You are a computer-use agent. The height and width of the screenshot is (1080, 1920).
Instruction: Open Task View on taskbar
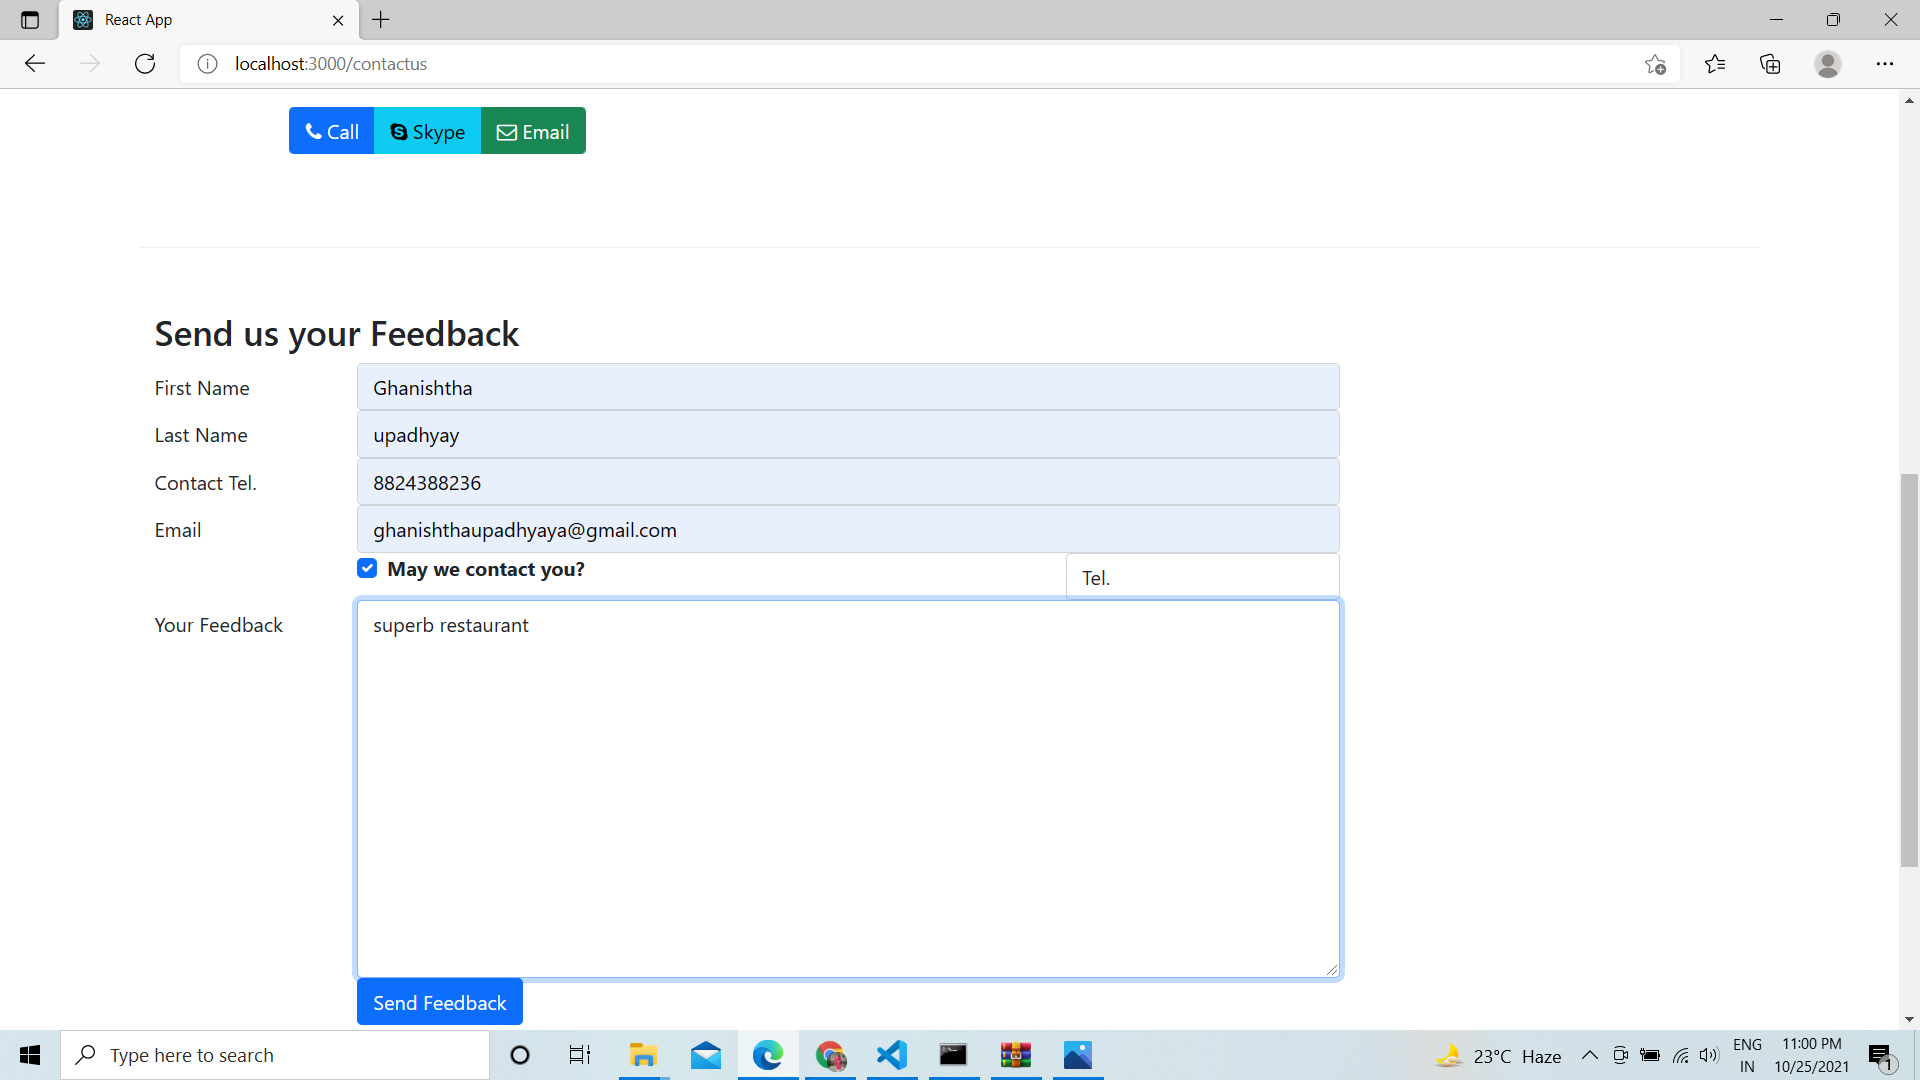point(580,1055)
